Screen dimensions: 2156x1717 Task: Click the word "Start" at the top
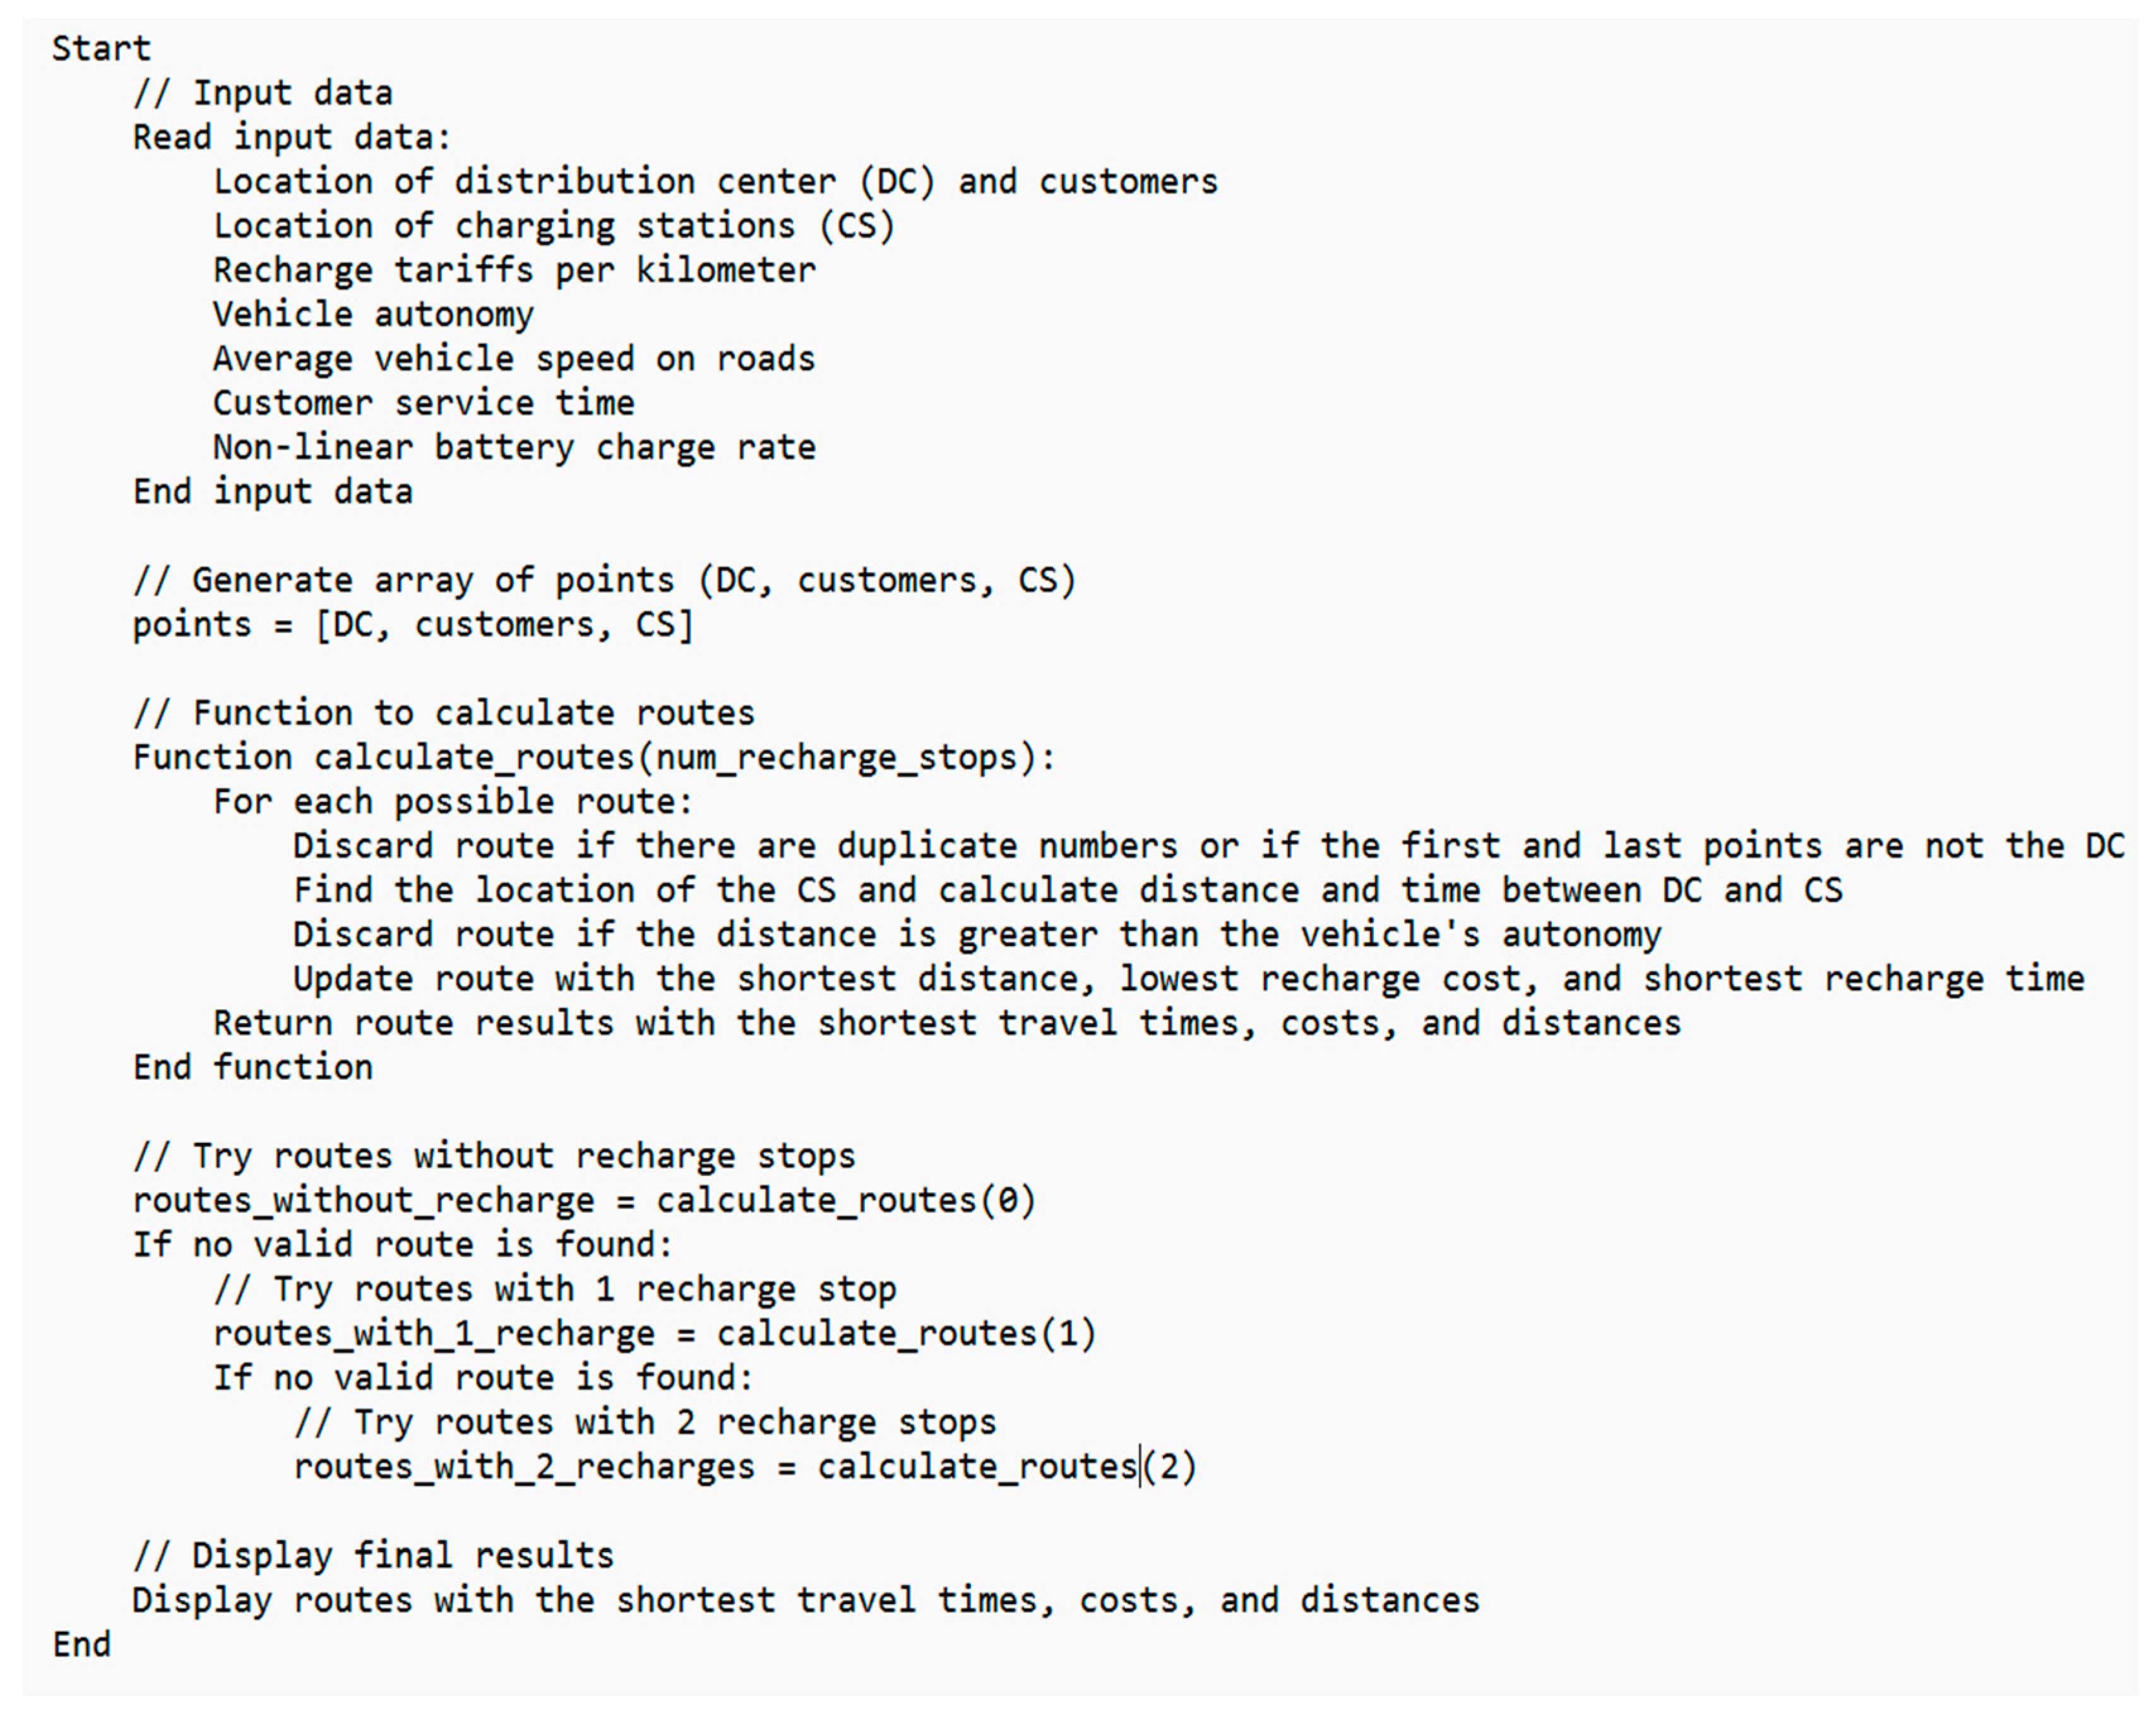(101, 49)
